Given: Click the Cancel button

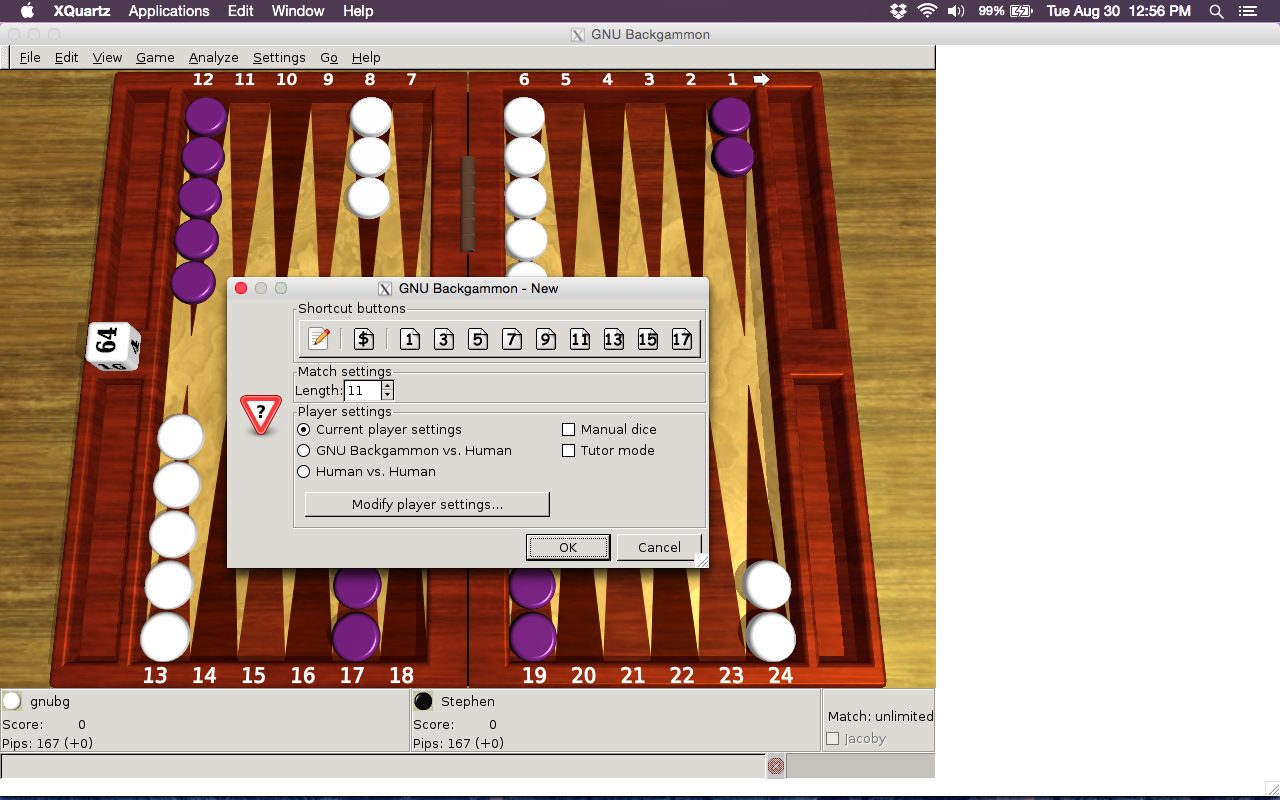Looking at the screenshot, I should pos(659,547).
